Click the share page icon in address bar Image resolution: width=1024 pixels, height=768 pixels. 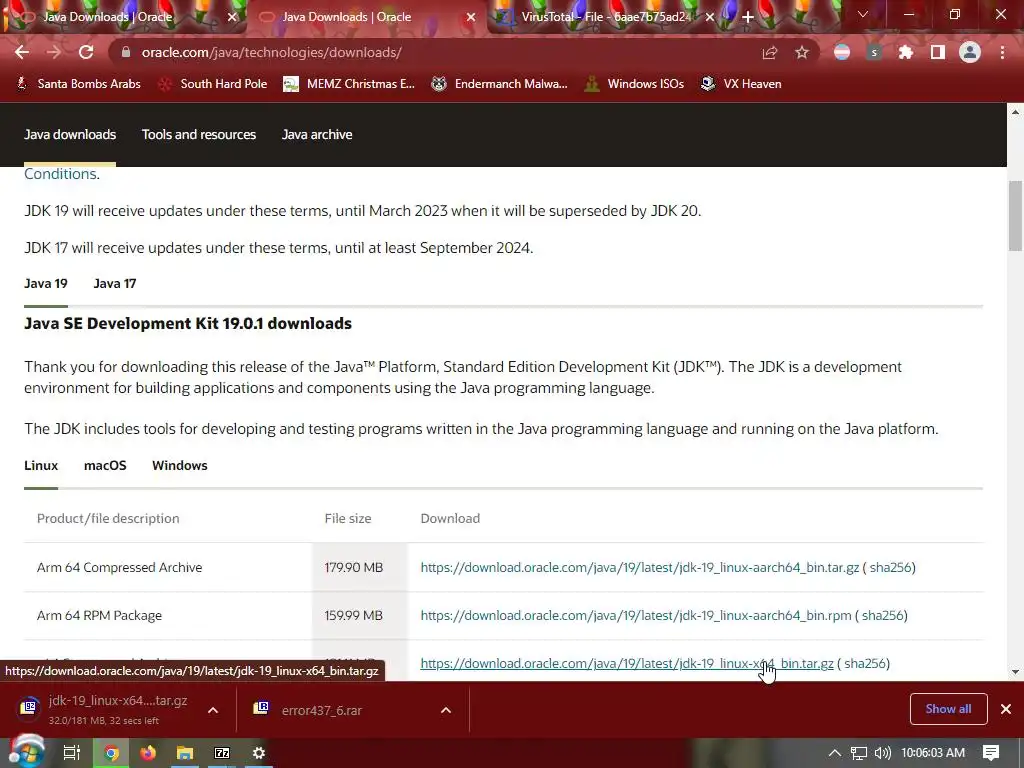[770, 52]
